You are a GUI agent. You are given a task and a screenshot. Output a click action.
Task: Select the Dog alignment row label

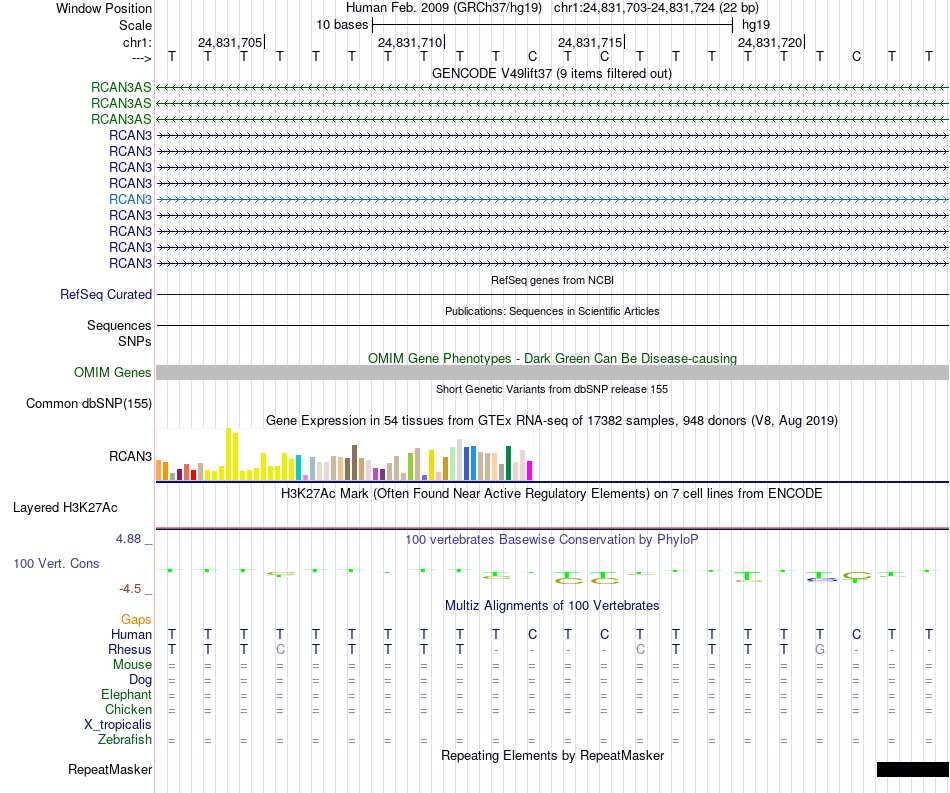click(x=141, y=680)
